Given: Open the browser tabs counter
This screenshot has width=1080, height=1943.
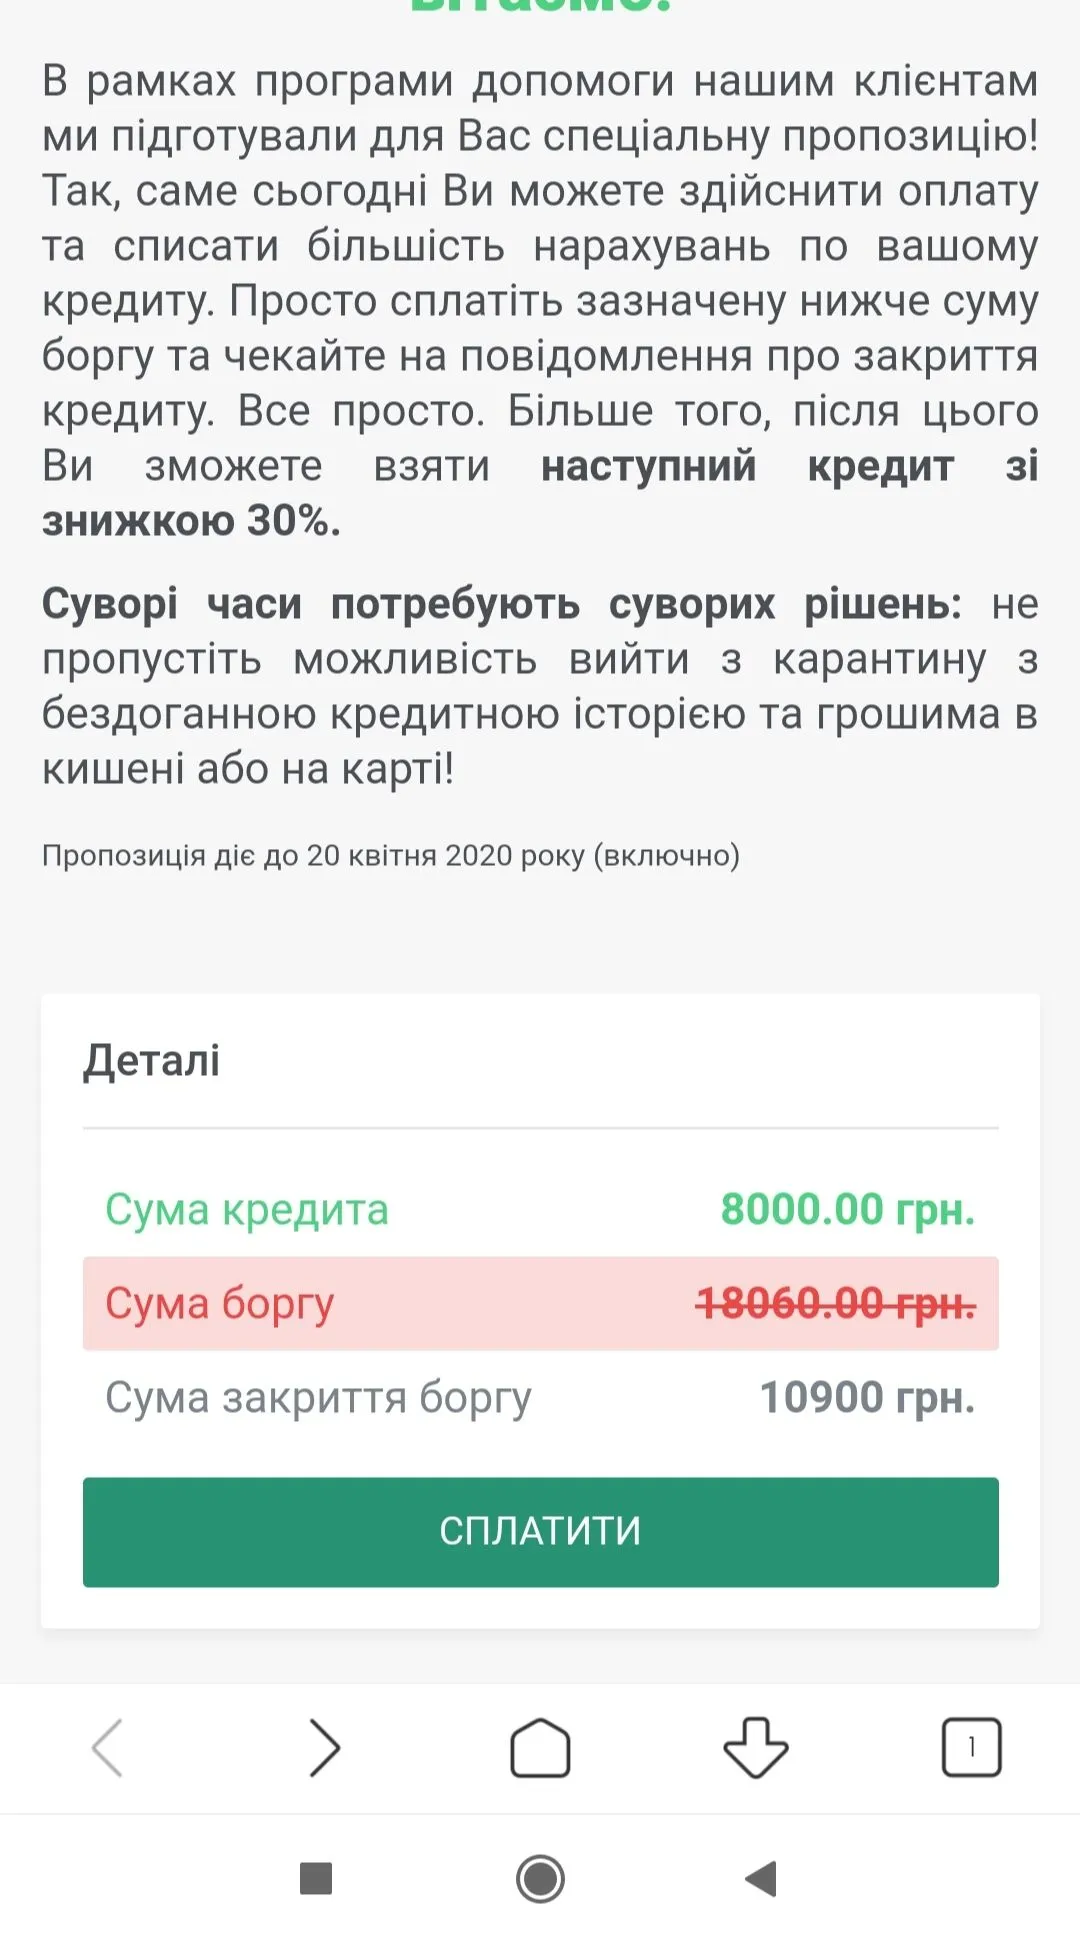Looking at the screenshot, I should (x=971, y=1748).
